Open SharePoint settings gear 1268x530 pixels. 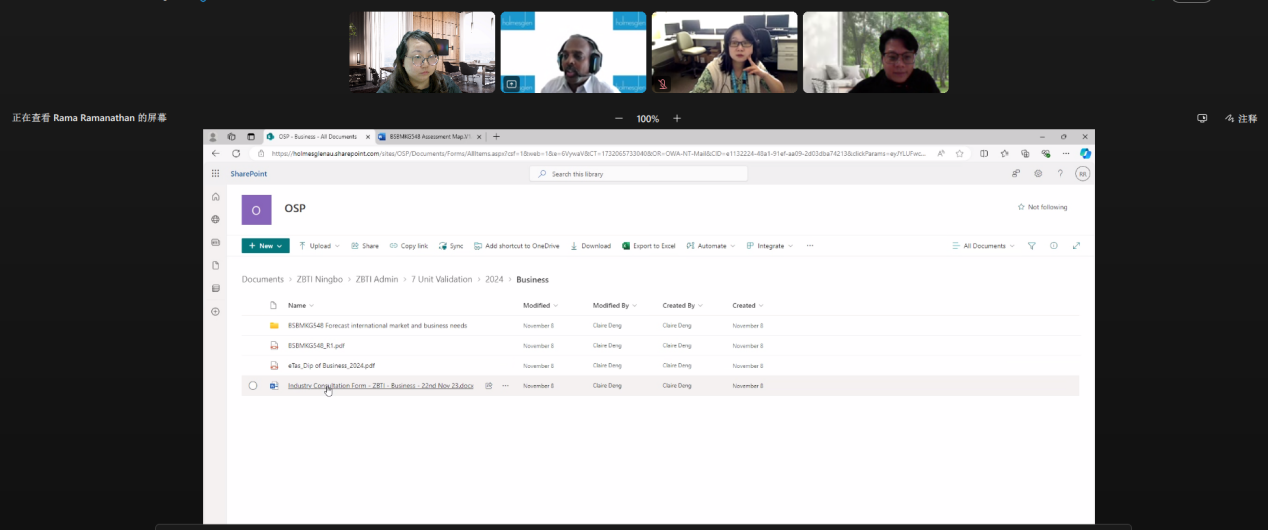point(1038,173)
